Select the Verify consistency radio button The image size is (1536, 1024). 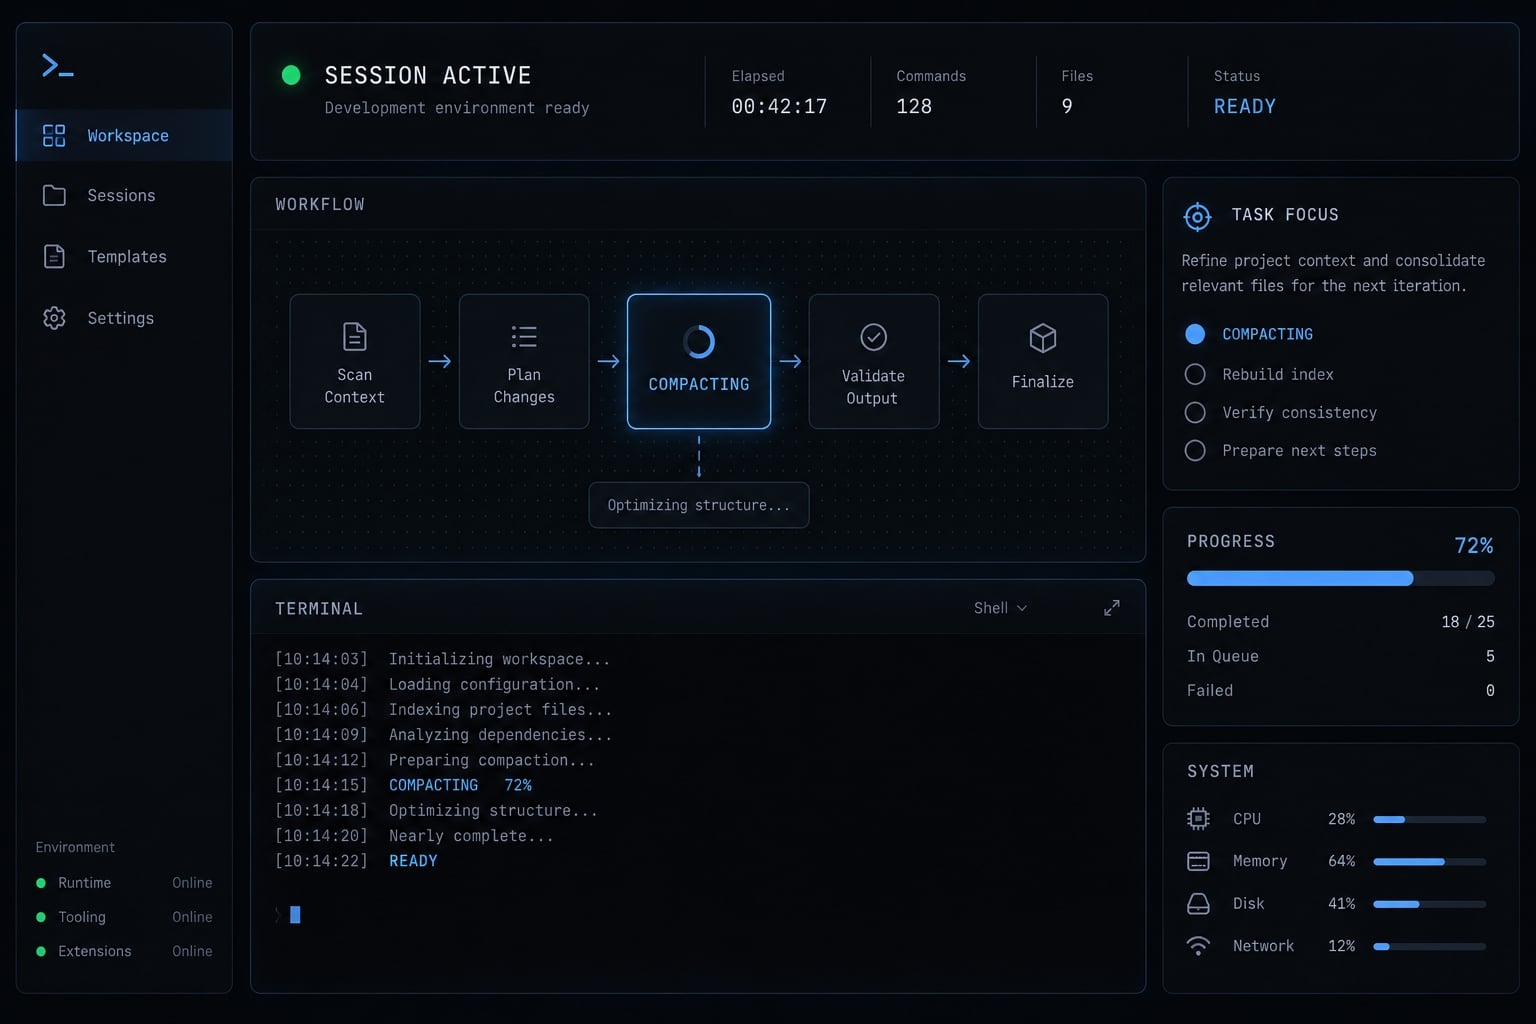pos(1195,412)
